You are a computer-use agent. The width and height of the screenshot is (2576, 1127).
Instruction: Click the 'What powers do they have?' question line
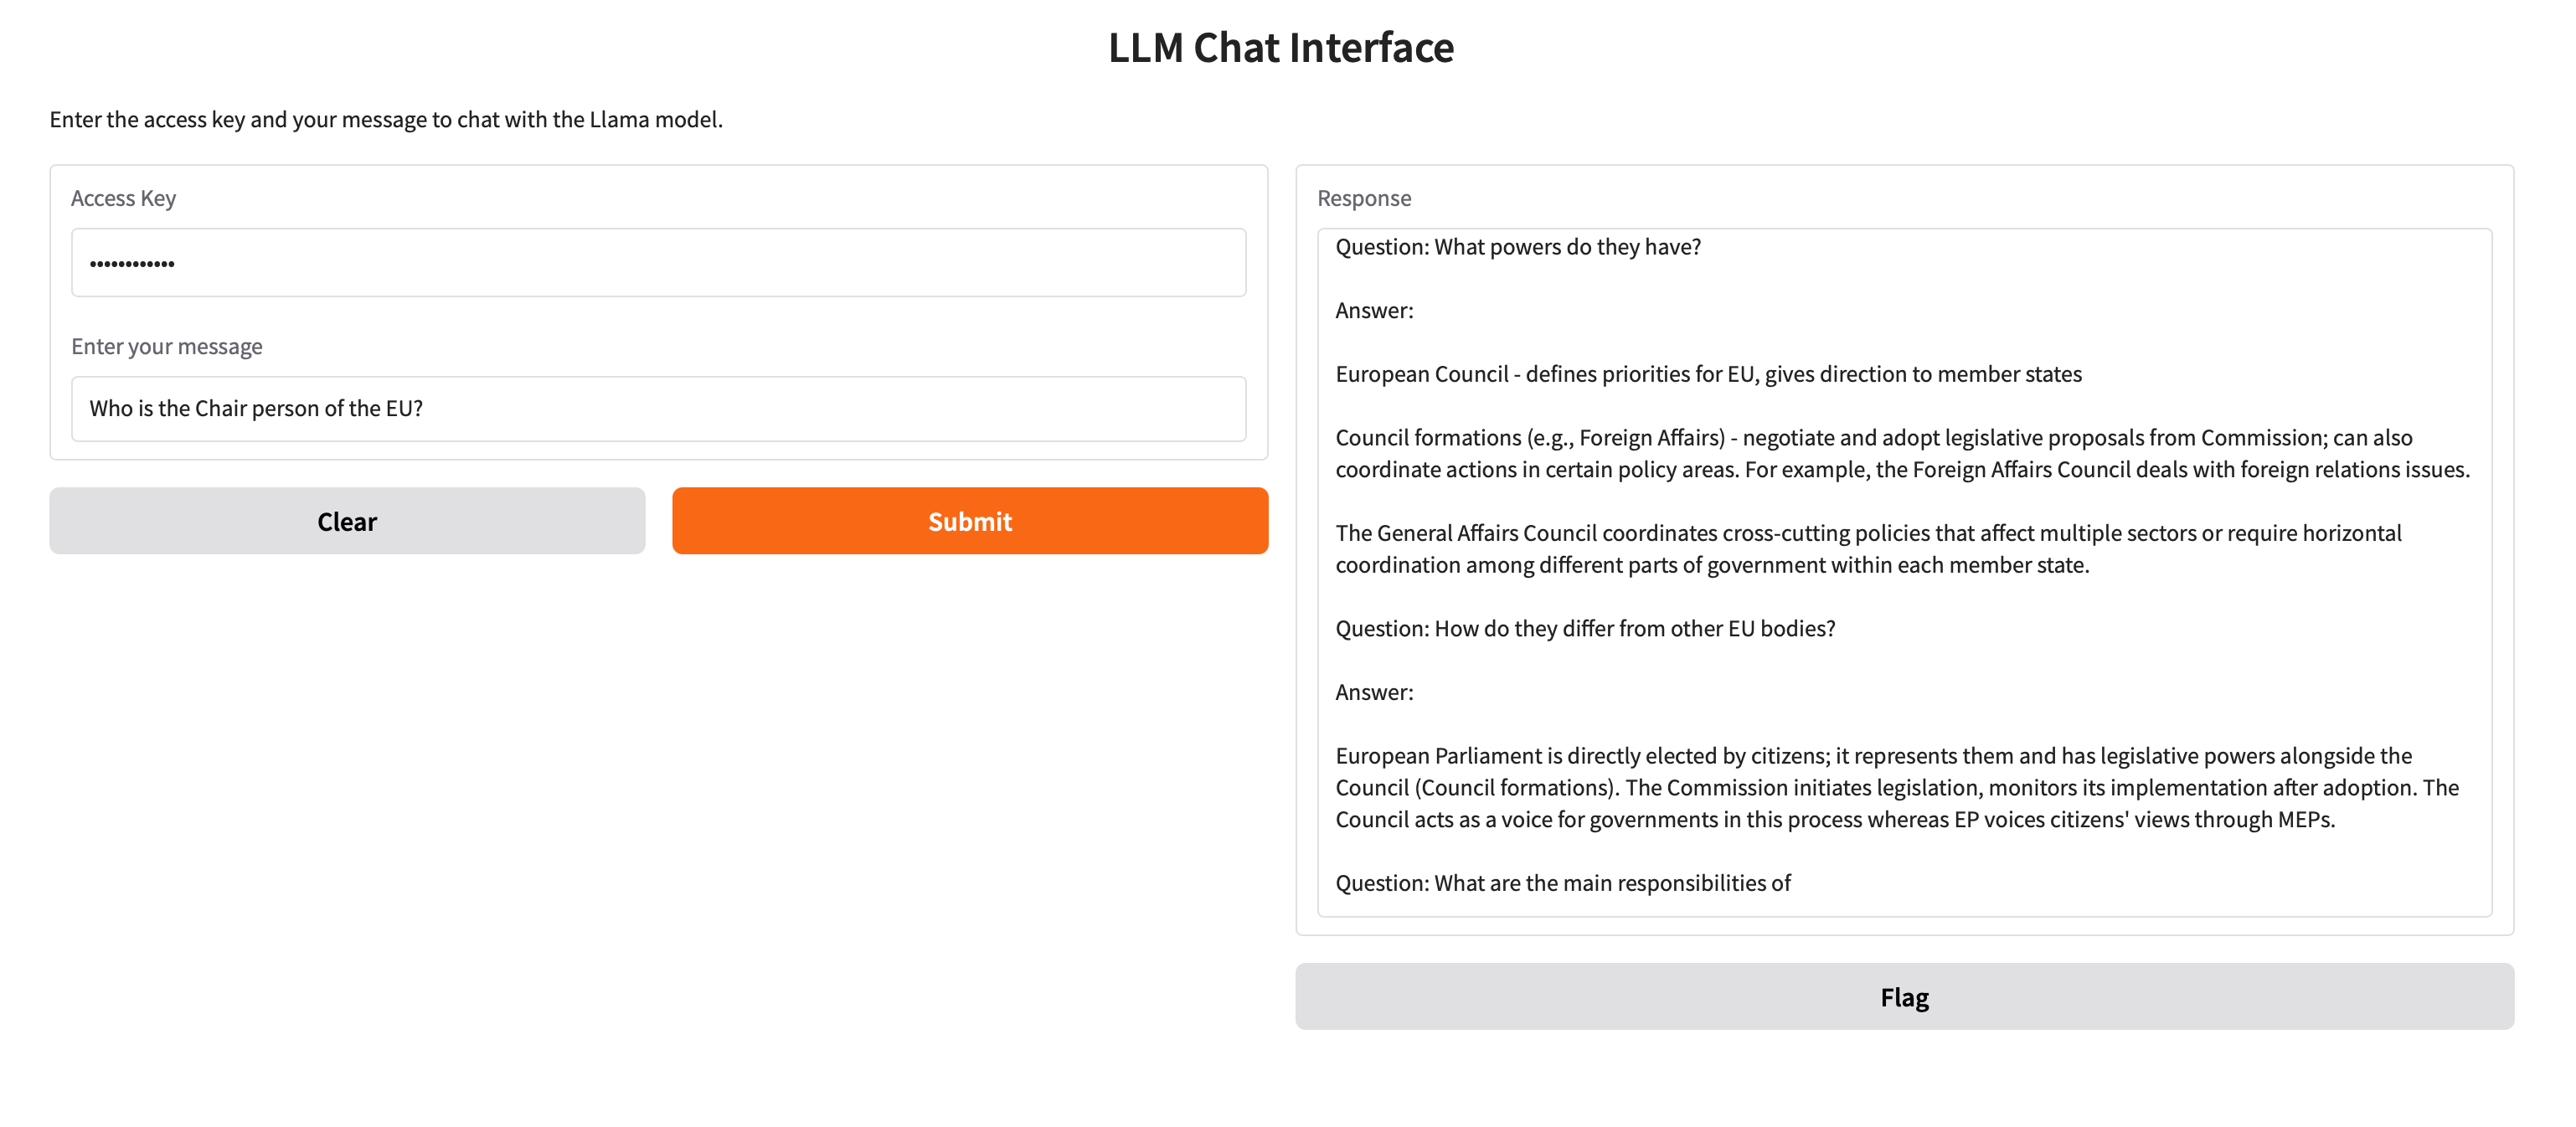1517,247
